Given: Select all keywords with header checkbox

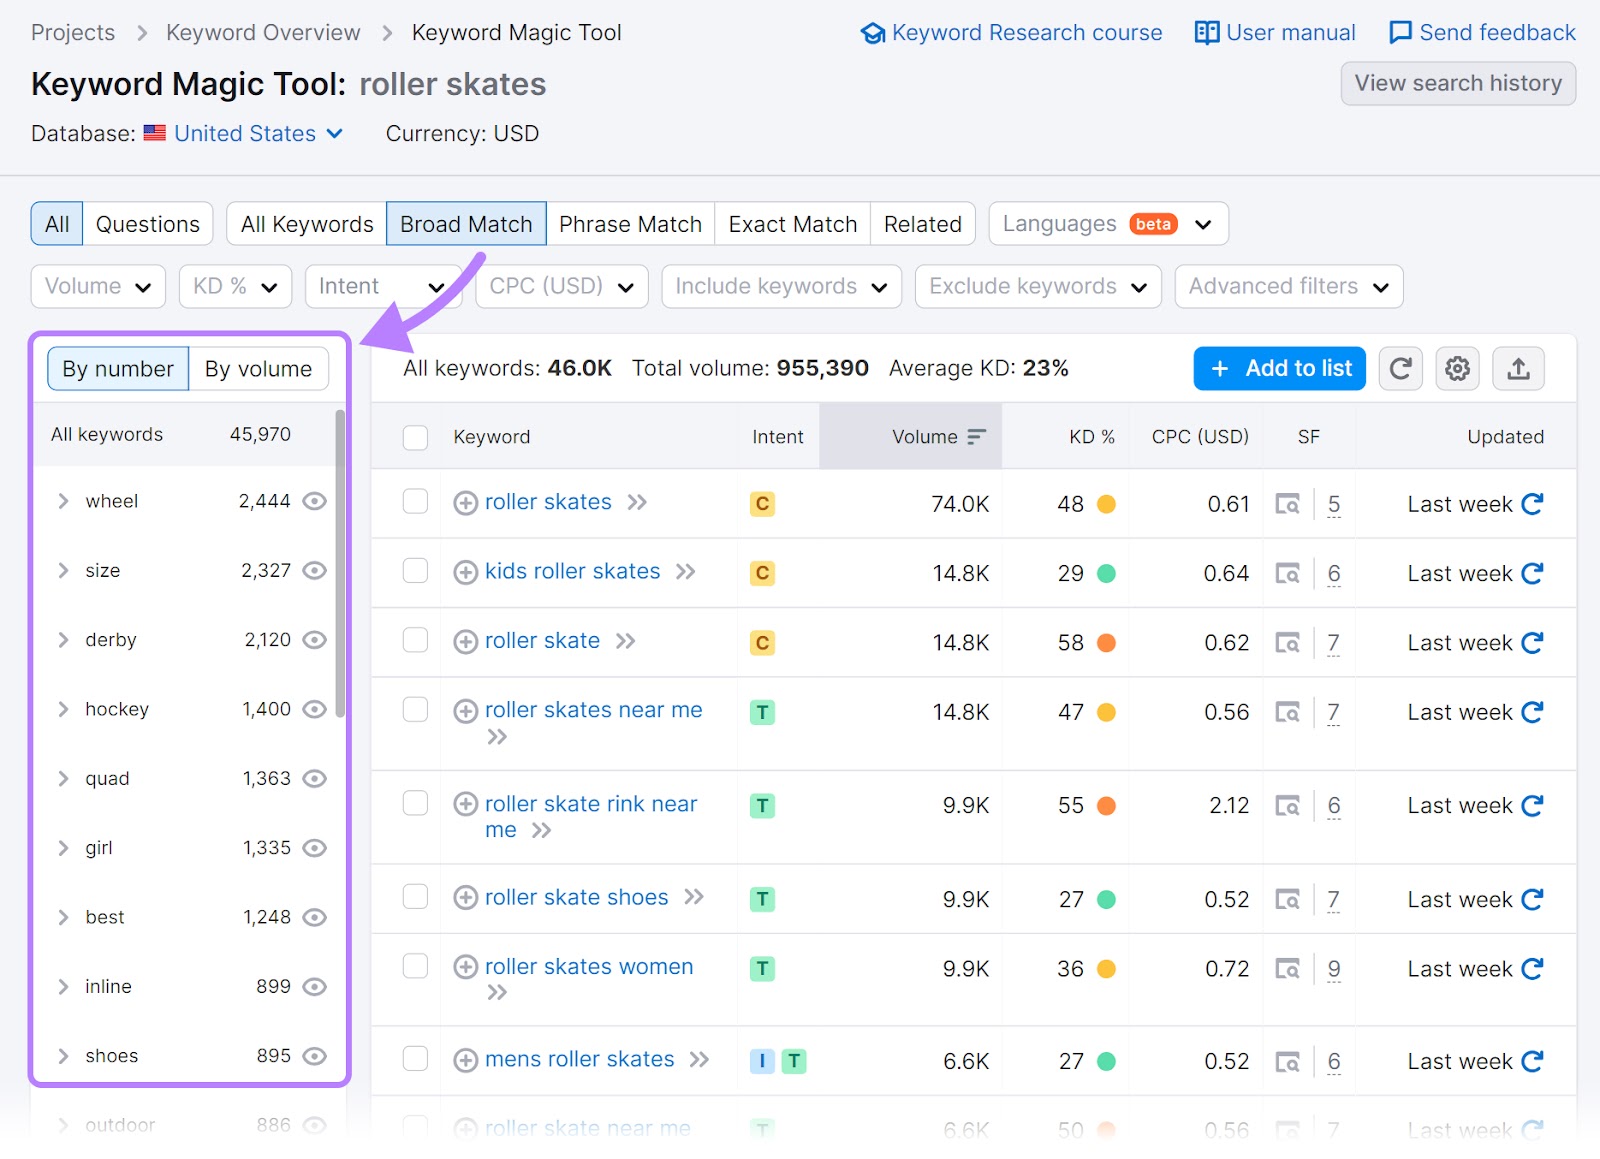Looking at the screenshot, I should point(415,437).
